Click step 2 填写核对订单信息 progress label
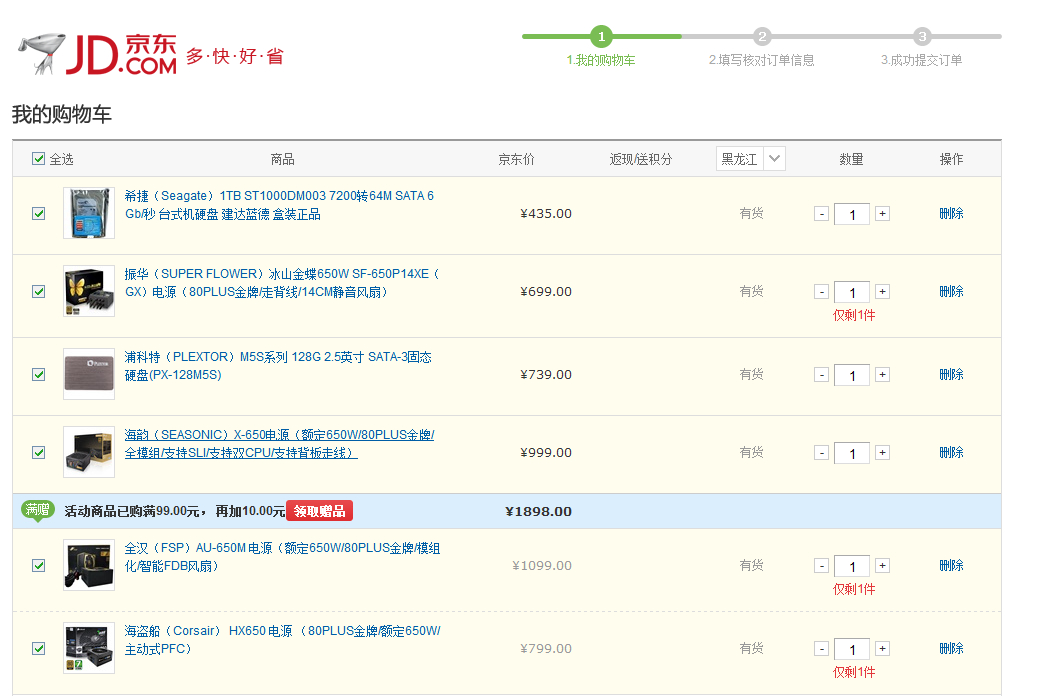 pos(762,60)
